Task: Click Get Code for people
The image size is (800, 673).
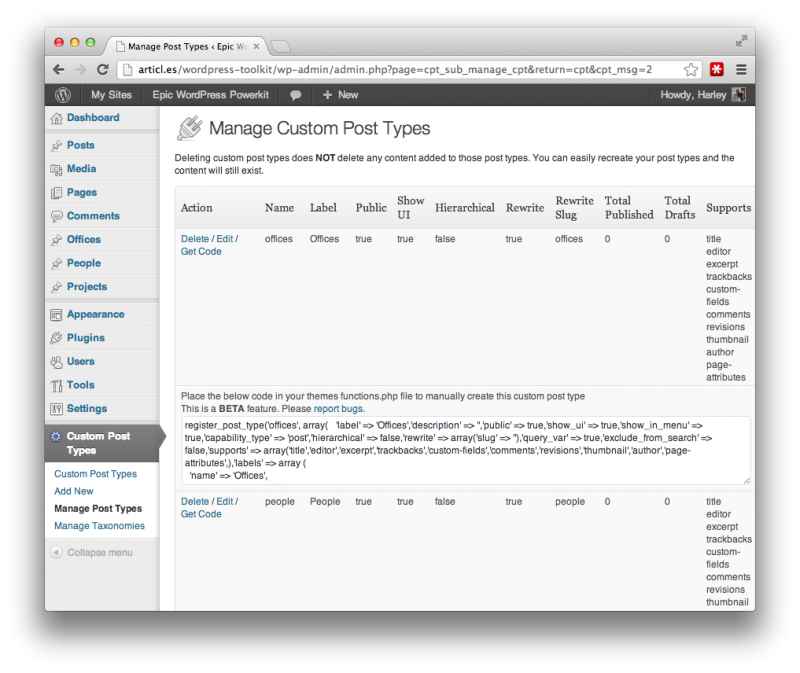Action: click(x=201, y=514)
